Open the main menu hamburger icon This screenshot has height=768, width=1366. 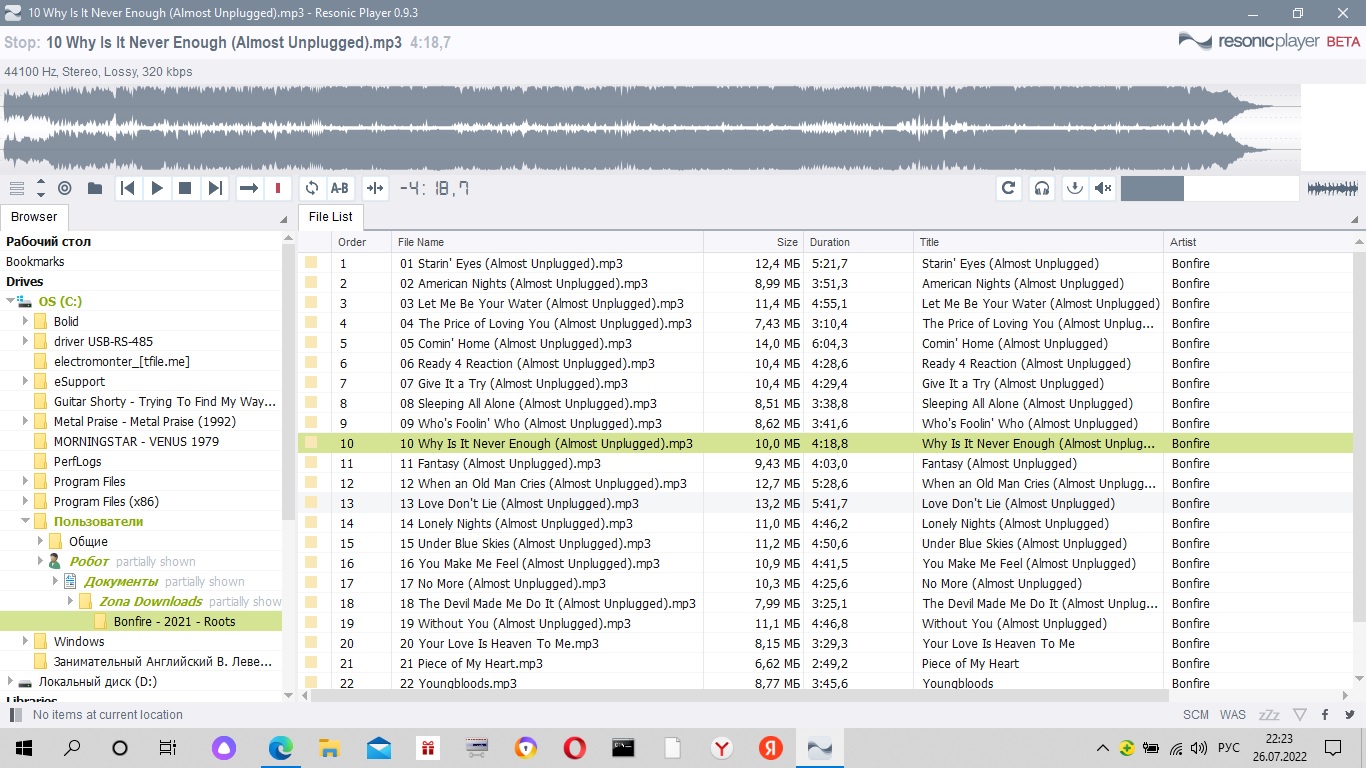[x=16, y=188]
